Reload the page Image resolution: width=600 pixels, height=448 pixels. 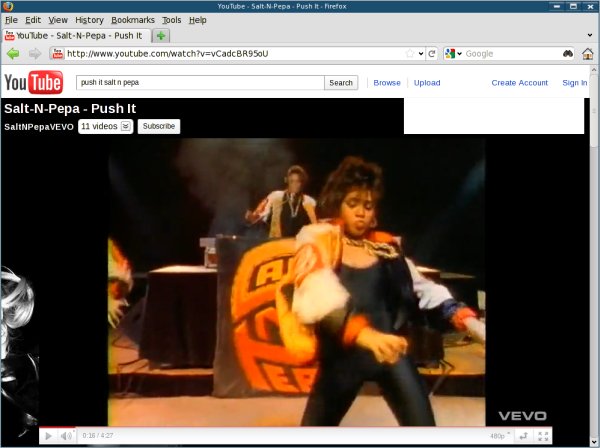432,54
